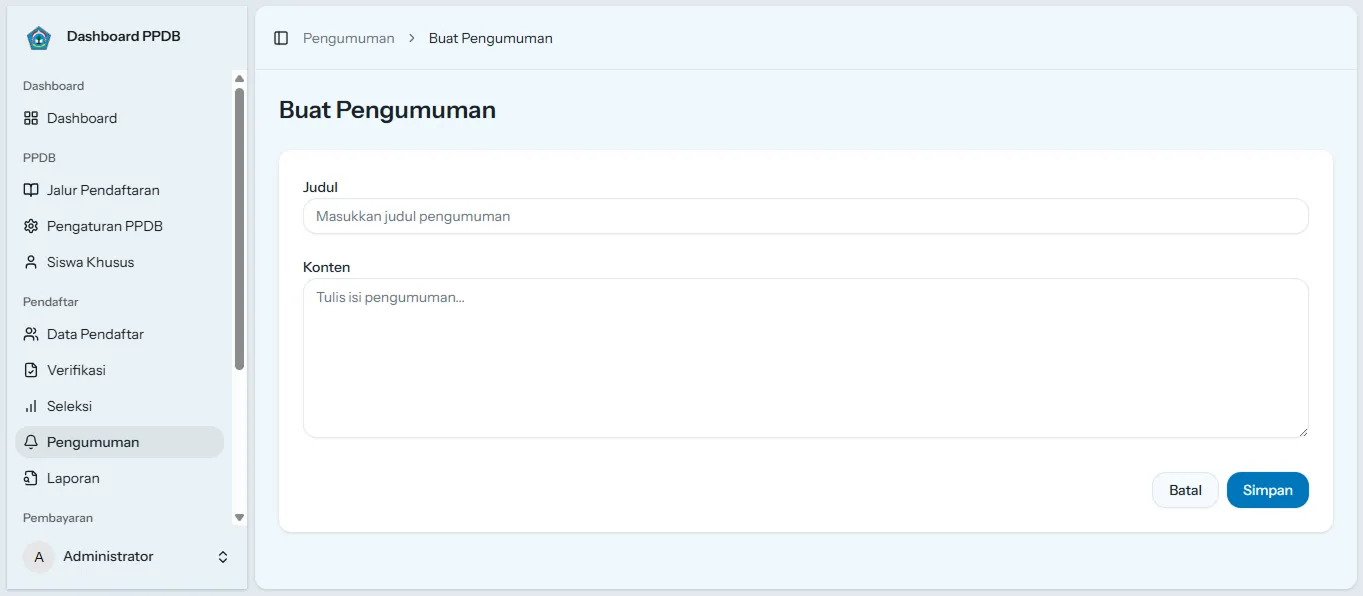Click the Judul field label
The width and height of the screenshot is (1363, 596).
pyautogui.click(x=320, y=187)
